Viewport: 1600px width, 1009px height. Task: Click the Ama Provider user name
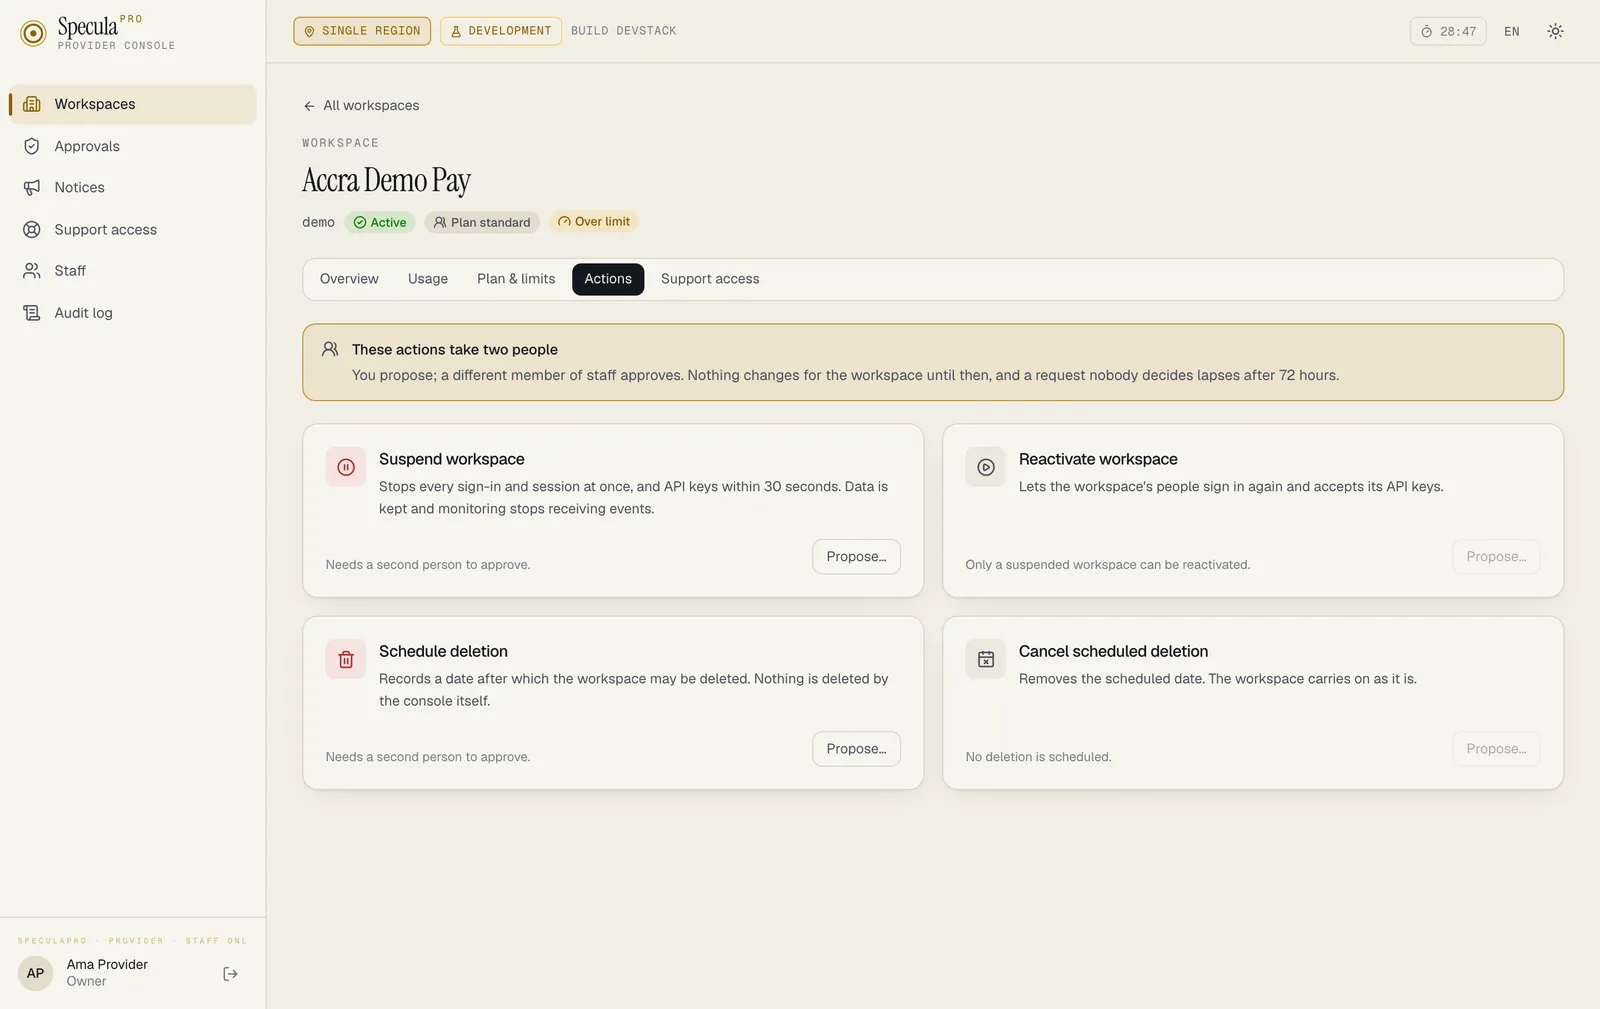pos(107,964)
